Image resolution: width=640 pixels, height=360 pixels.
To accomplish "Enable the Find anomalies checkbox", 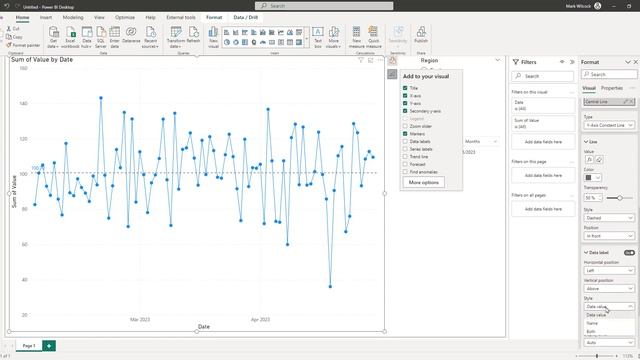I will click(x=405, y=172).
